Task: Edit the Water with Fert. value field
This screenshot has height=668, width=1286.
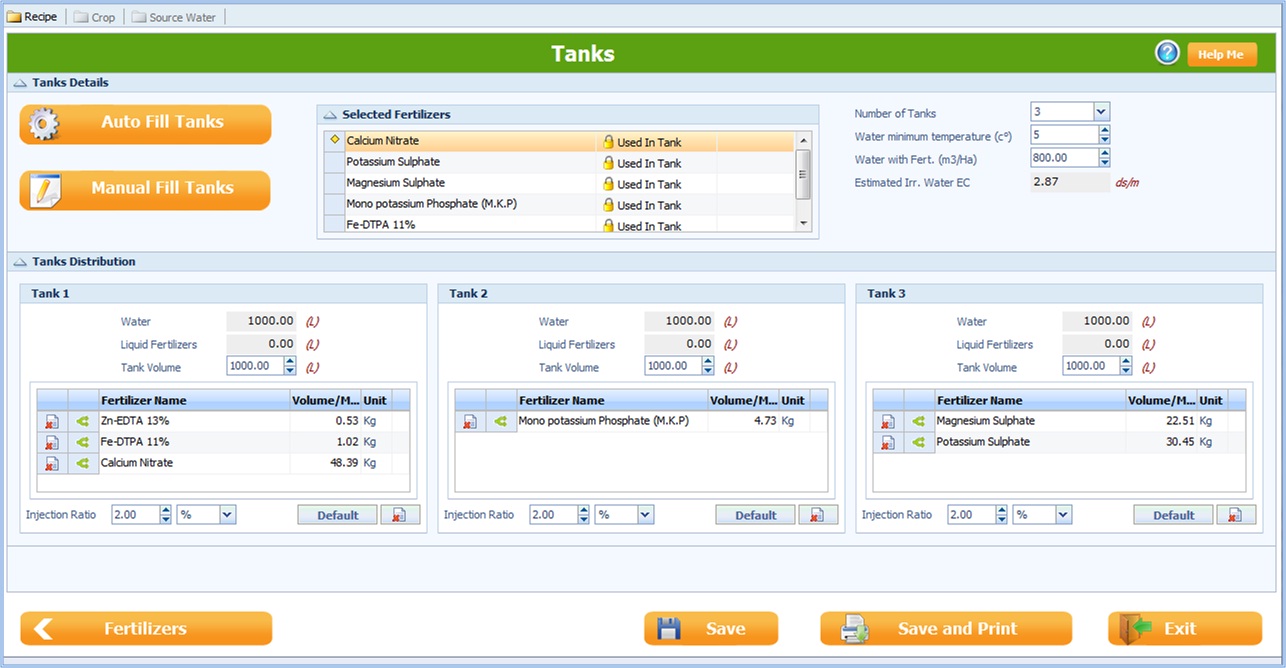Action: click(x=1063, y=158)
